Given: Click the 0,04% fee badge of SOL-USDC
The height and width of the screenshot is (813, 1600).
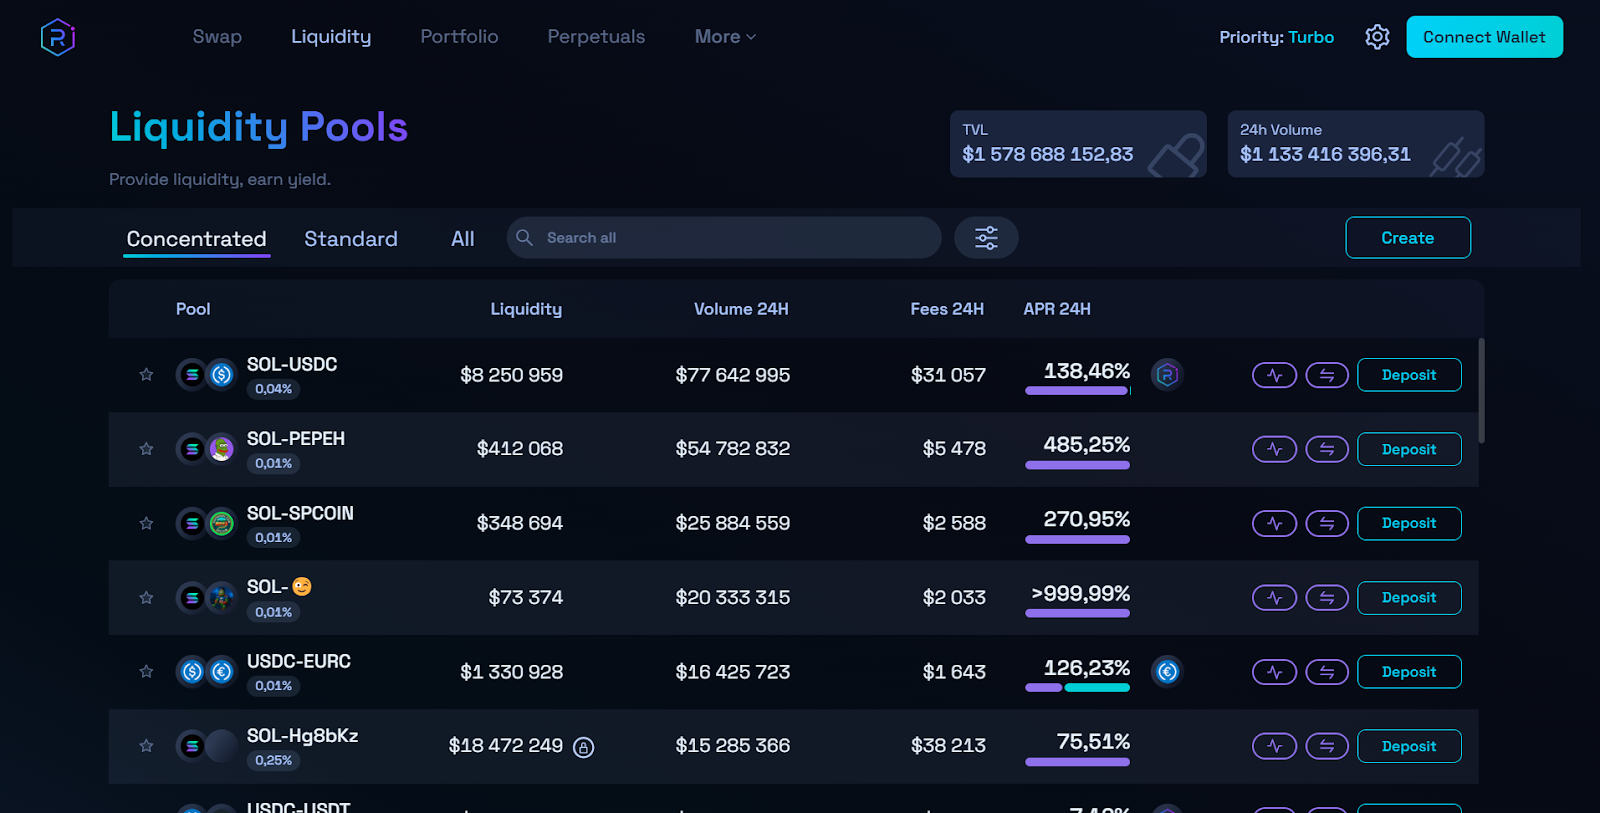Looking at the screenshot, I should click(x=273, y=389).
